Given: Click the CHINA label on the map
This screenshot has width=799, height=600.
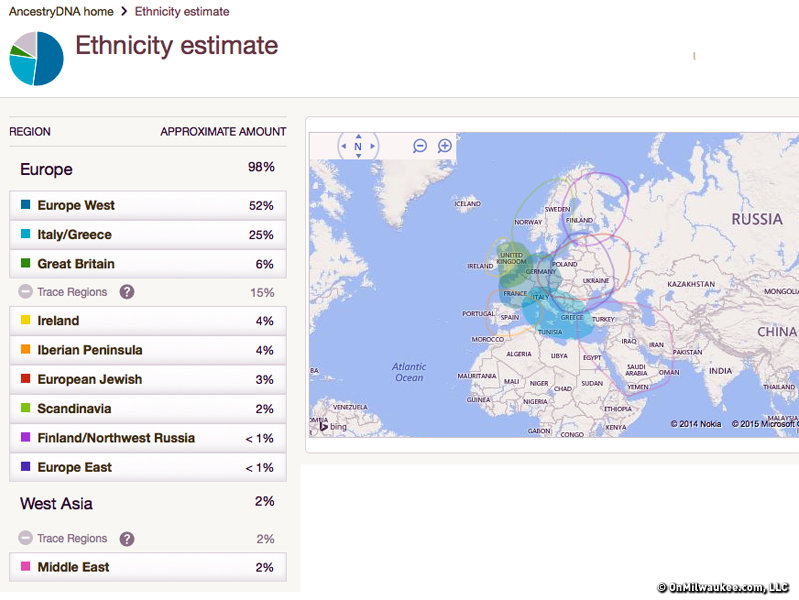Looking at the screenshot, I should [x=777, y=332].
